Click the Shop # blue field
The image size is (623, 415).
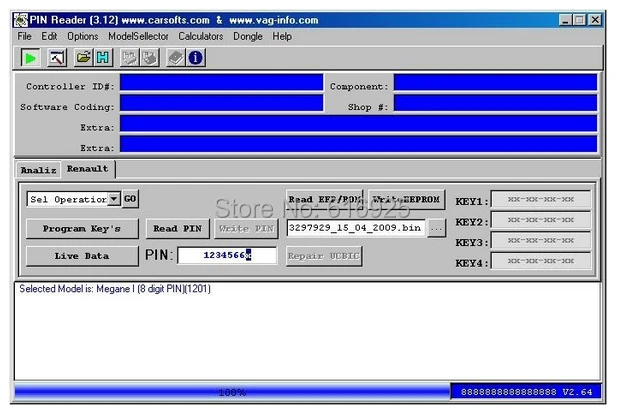point(495,103)
